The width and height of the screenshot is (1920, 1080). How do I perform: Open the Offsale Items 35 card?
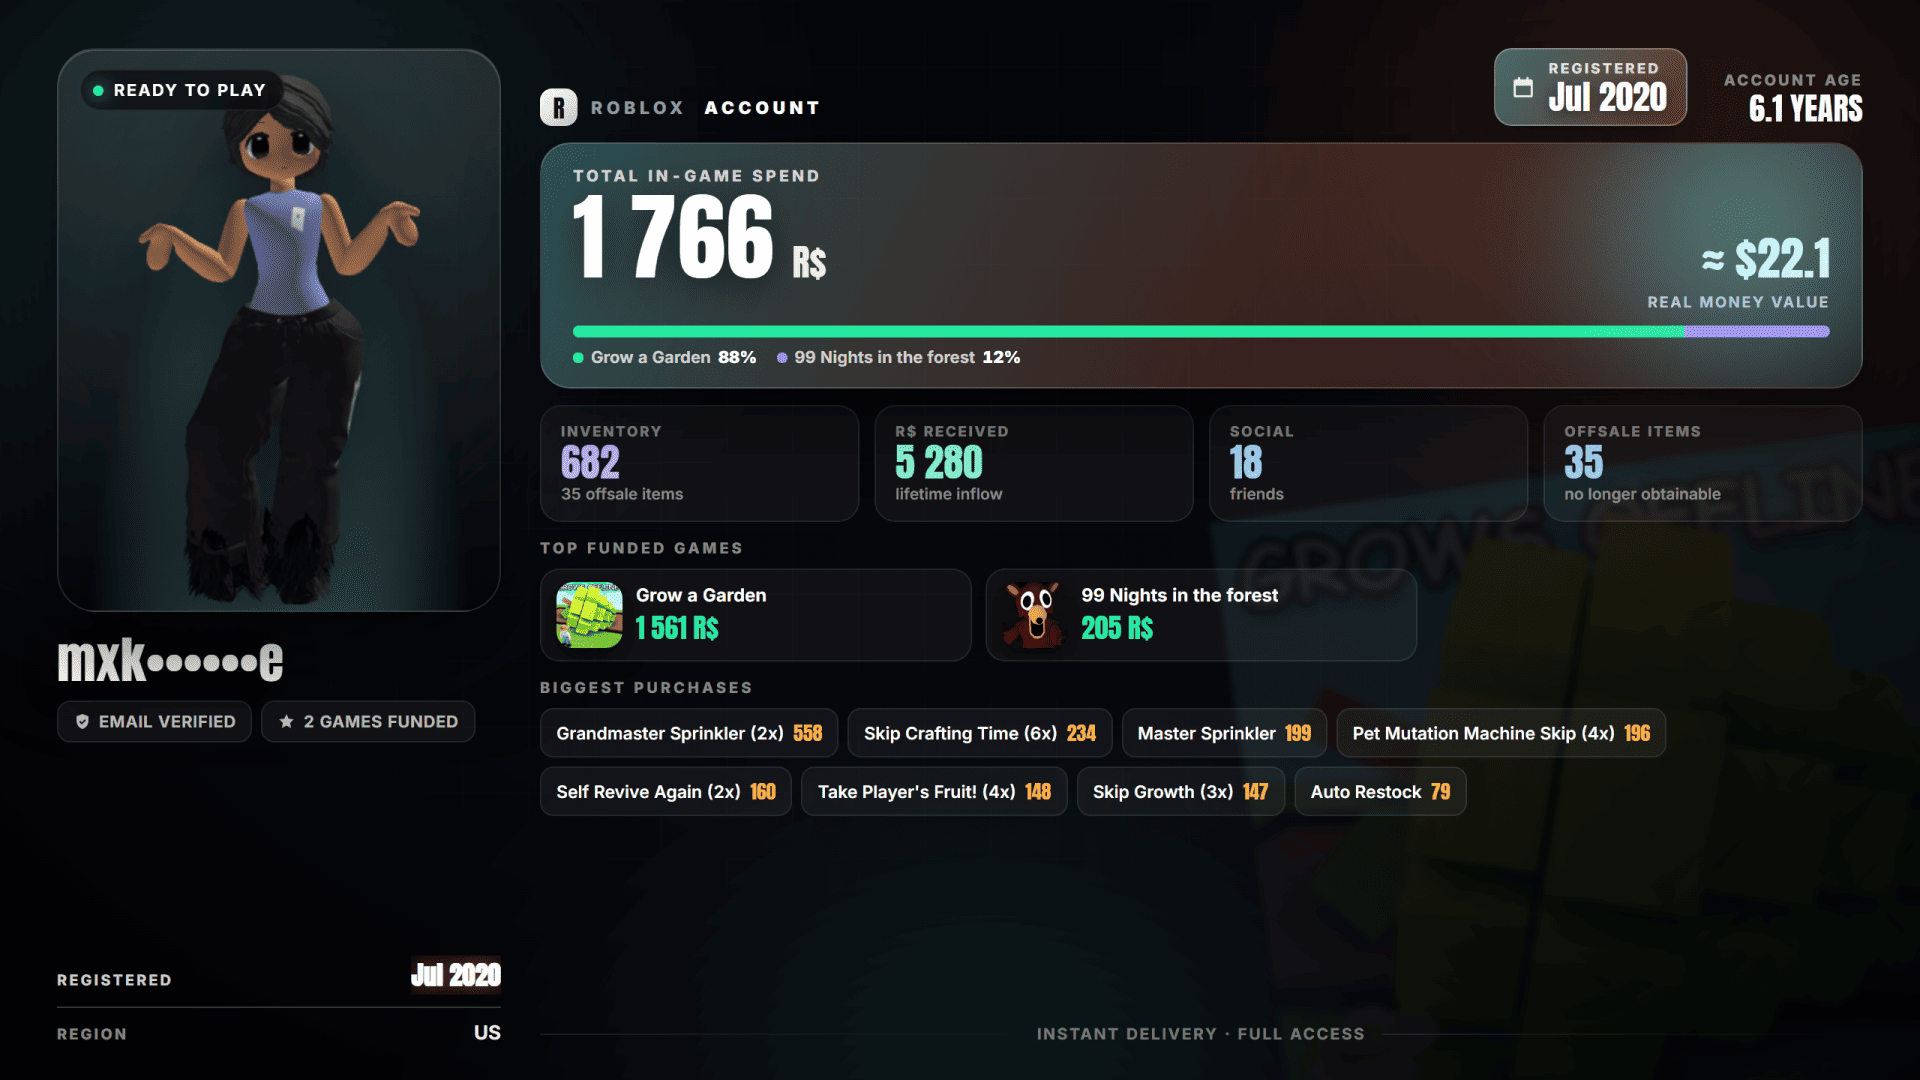1703,463
